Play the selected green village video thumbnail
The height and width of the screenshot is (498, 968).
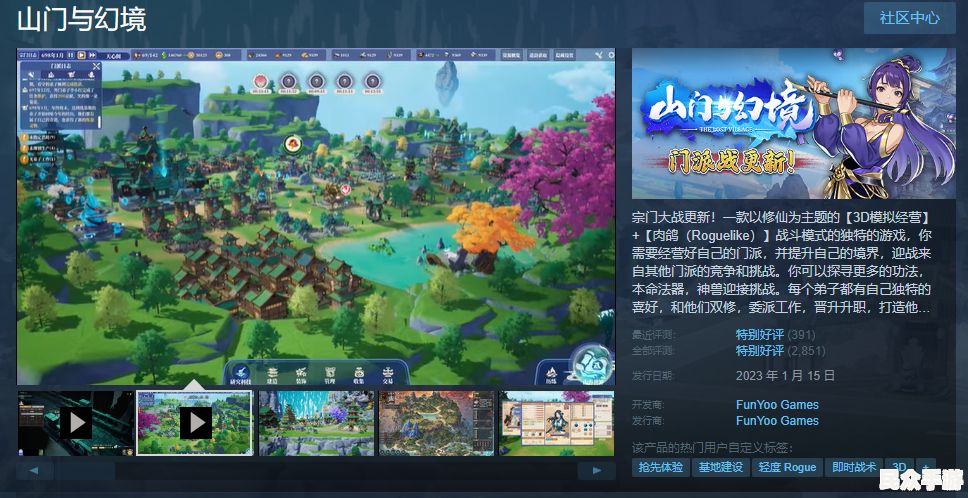click(195, 423)
